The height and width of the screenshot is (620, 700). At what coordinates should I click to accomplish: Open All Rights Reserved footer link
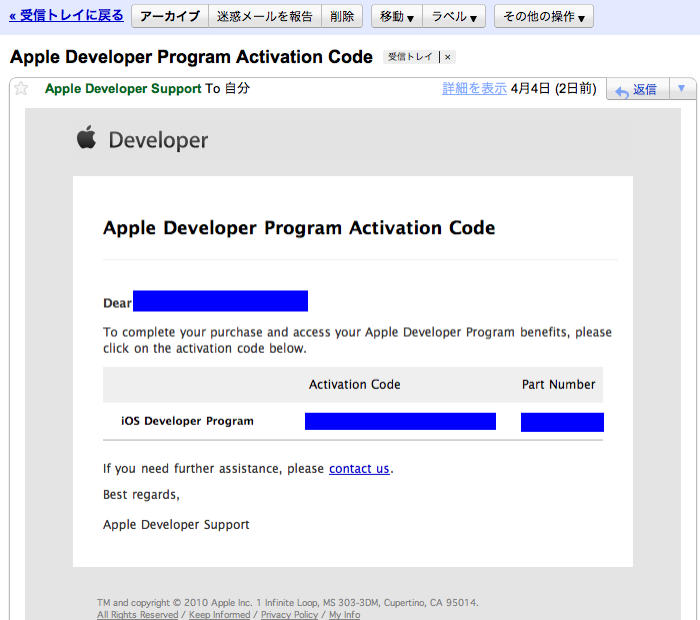(138, 615)
